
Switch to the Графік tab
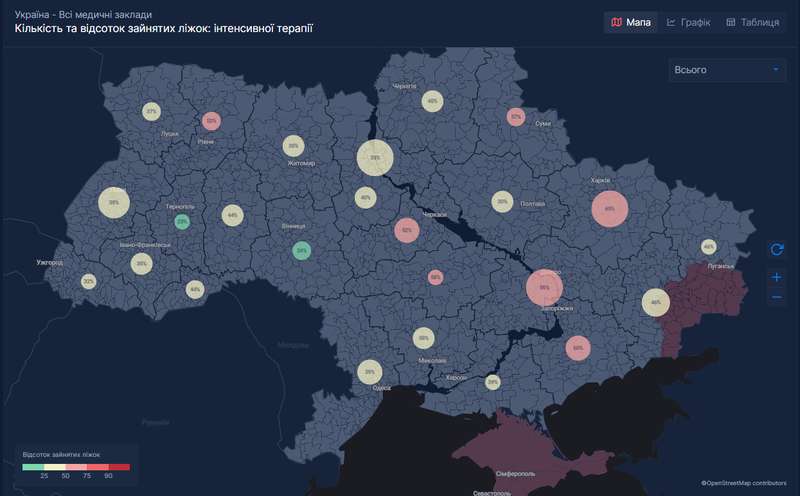pyautogui.click(x=688, y=22)
